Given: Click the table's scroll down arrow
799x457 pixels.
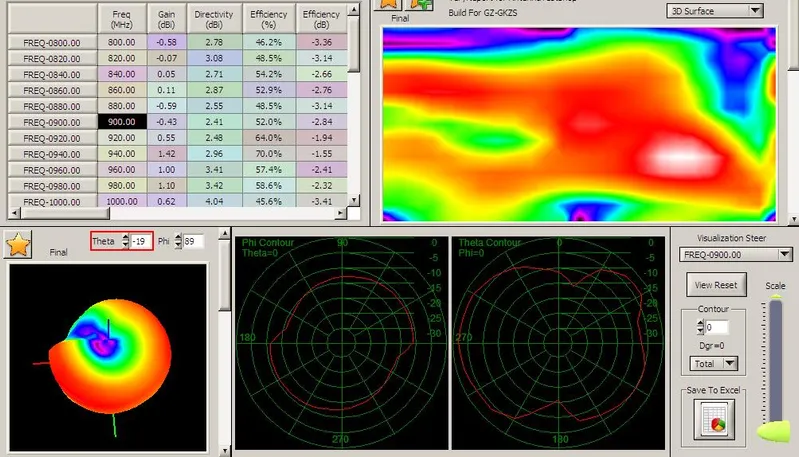Looking at the screenshot, I should tap(354, 200).
